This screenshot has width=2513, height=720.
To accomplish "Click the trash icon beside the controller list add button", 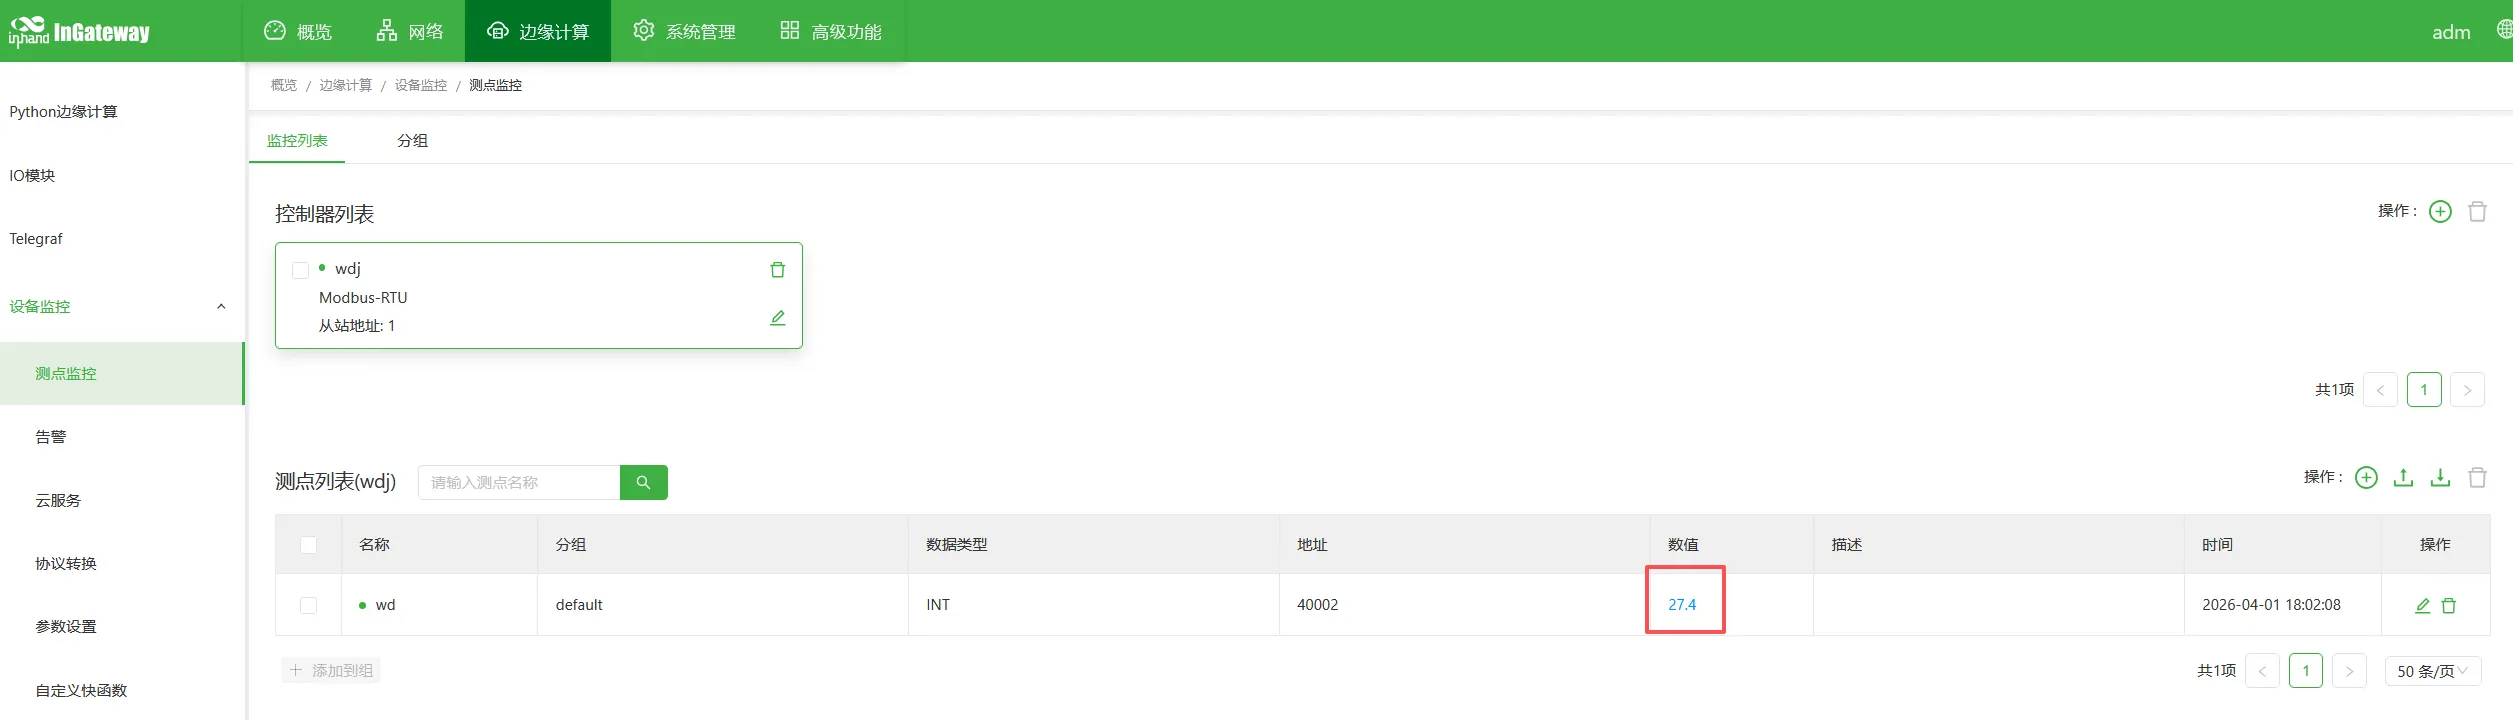I will click(2477, 212).
